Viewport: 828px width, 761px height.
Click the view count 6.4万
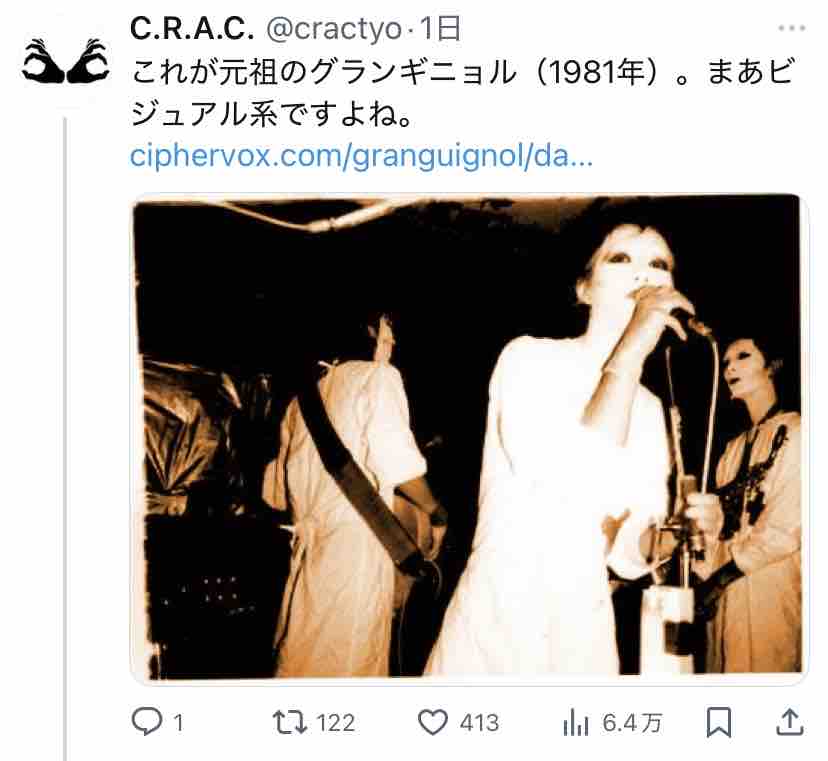tap(632, 723)
